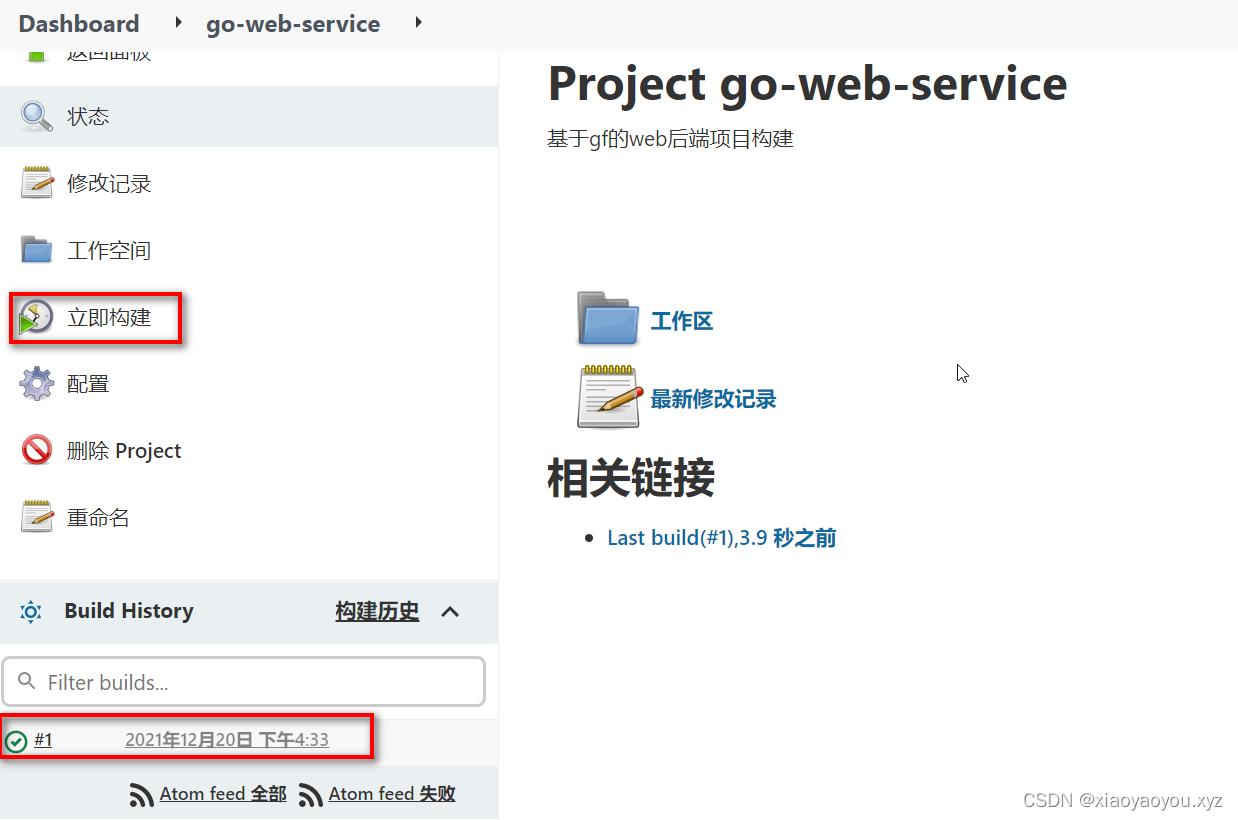Open the go-web-service breadcrumb link
Viewport: 1238px width, 820px height.
click(x=293, y=24)
